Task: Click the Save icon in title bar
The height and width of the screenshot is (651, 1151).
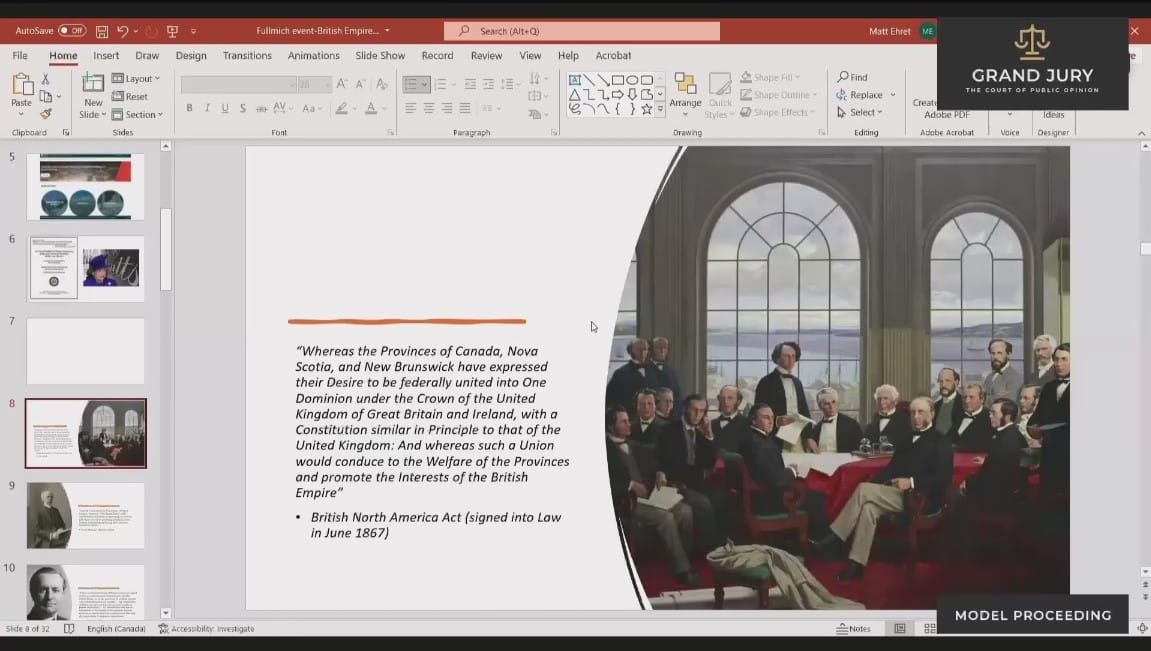Action: 102,31
